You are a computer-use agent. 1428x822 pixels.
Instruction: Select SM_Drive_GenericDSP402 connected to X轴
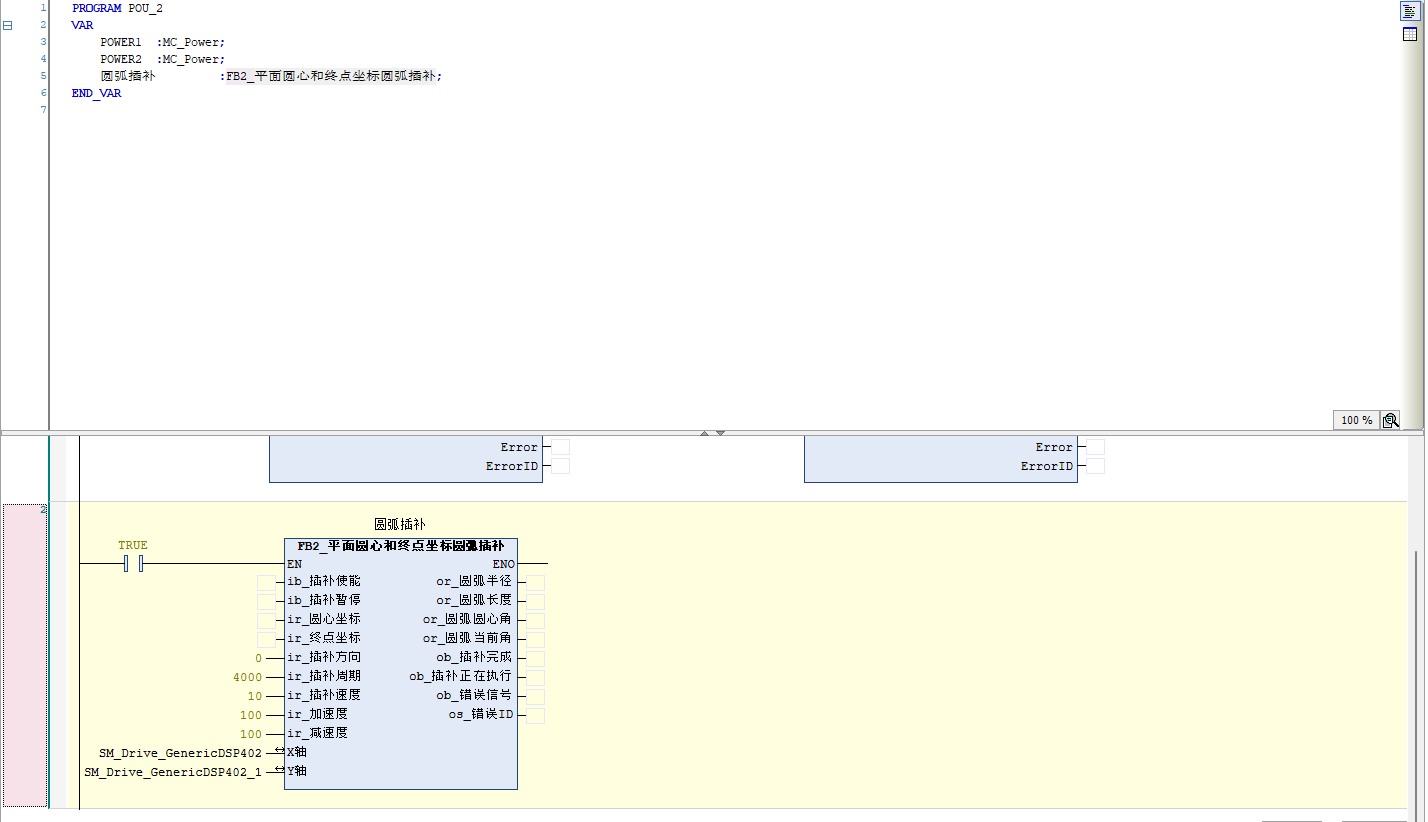(x=180, y=753)
